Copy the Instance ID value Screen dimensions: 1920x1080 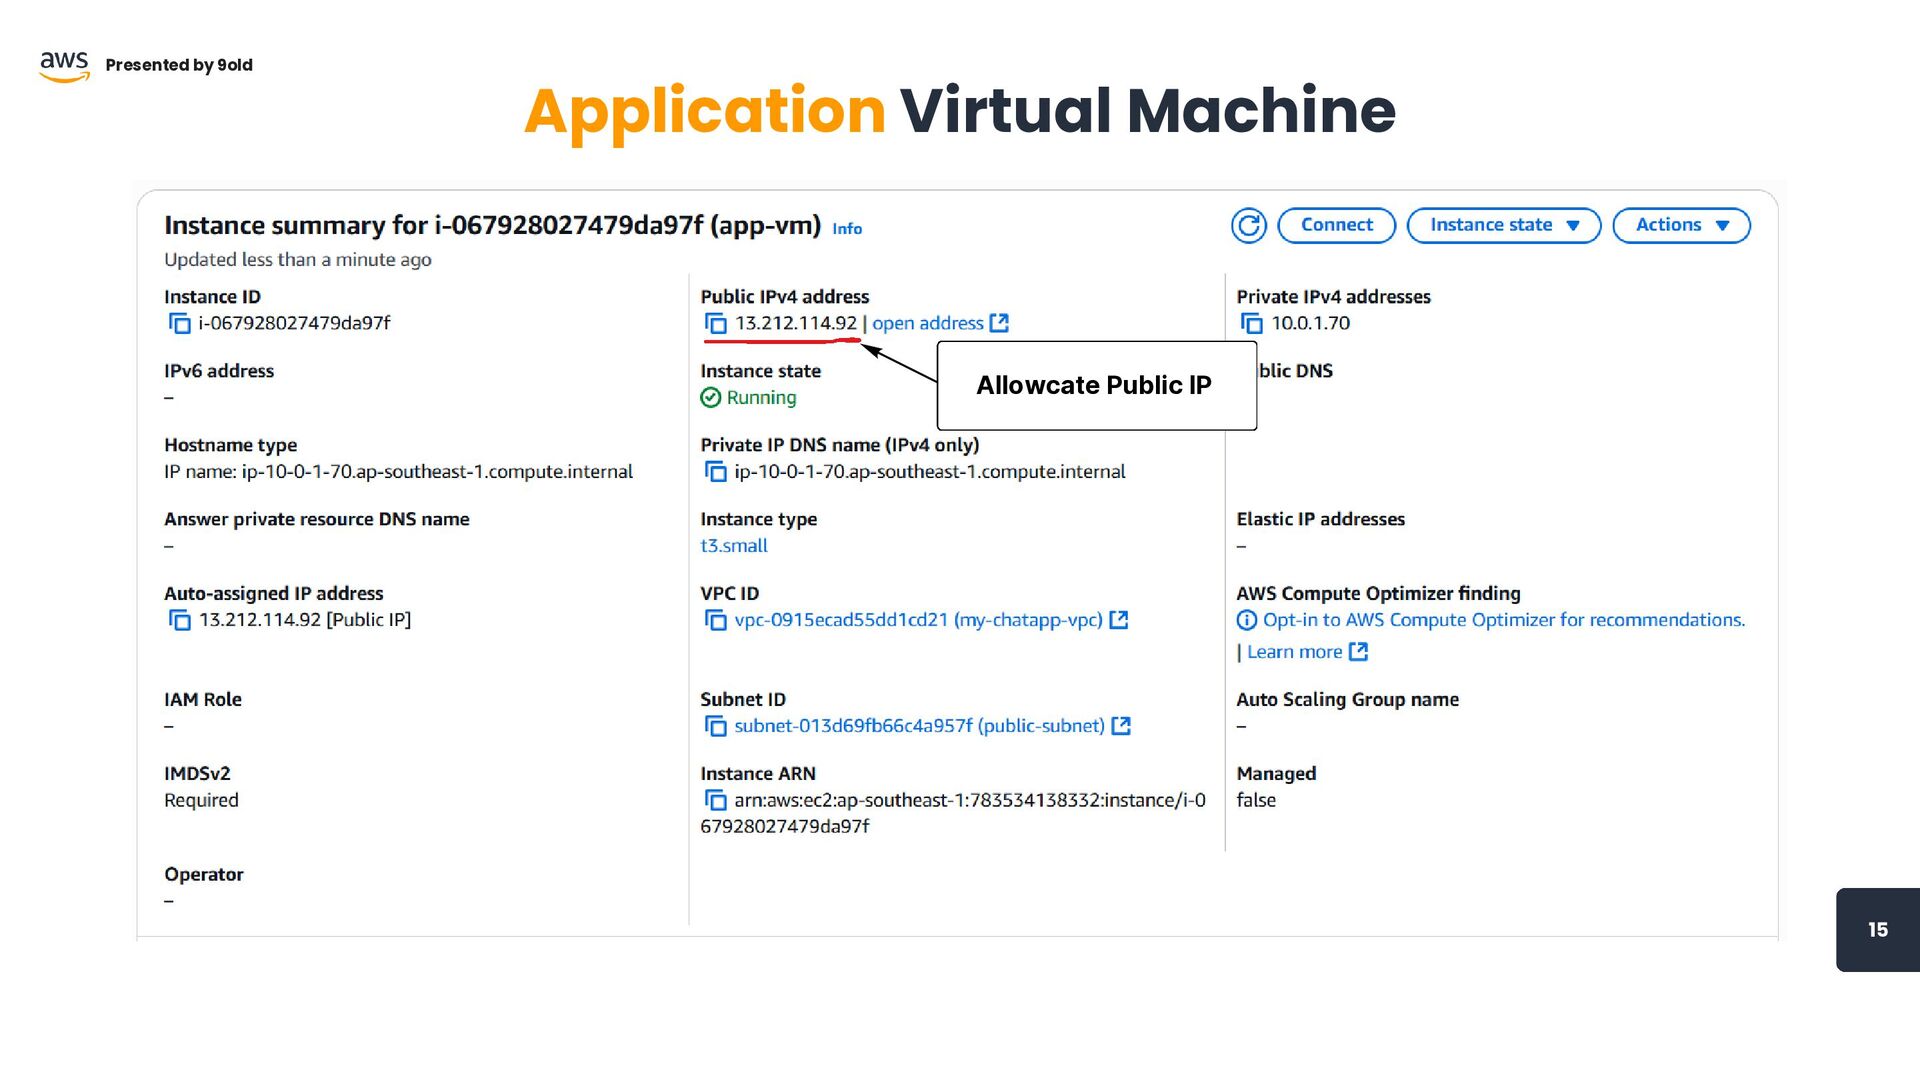[180, 324]
